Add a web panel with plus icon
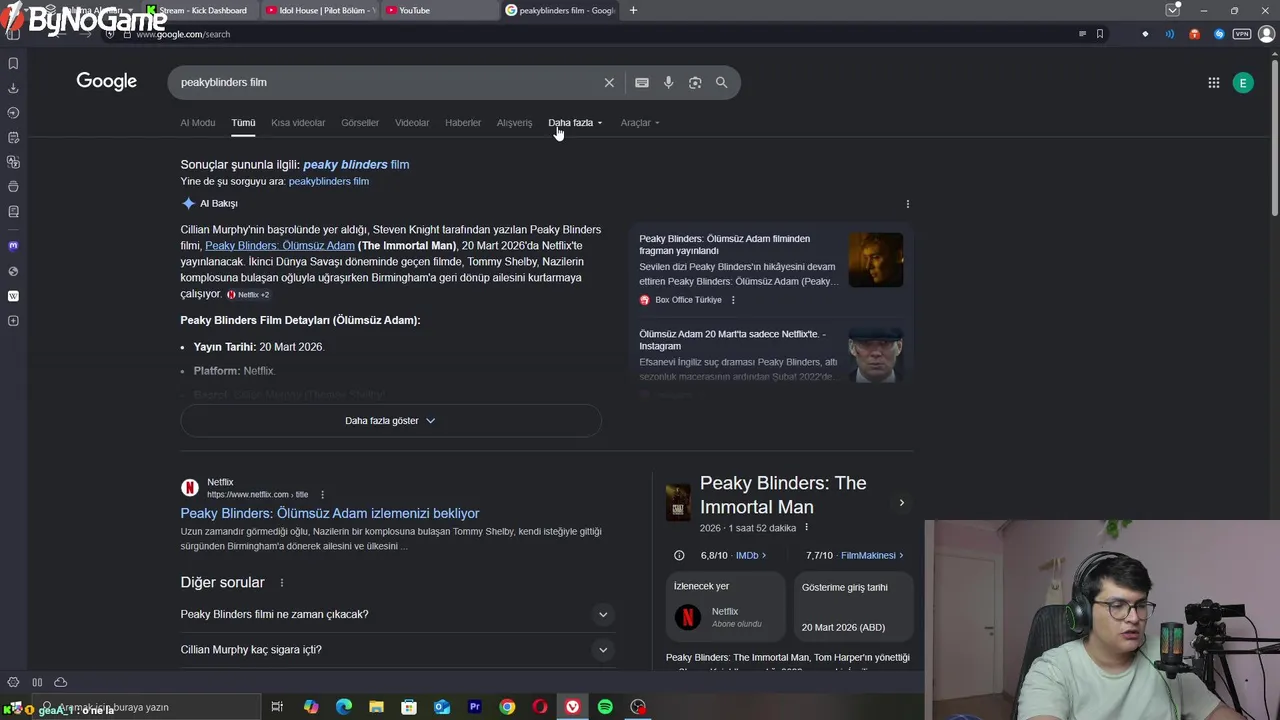Image resolution: width=1280 pixels, height=720 pixels. tap(13, 321)
